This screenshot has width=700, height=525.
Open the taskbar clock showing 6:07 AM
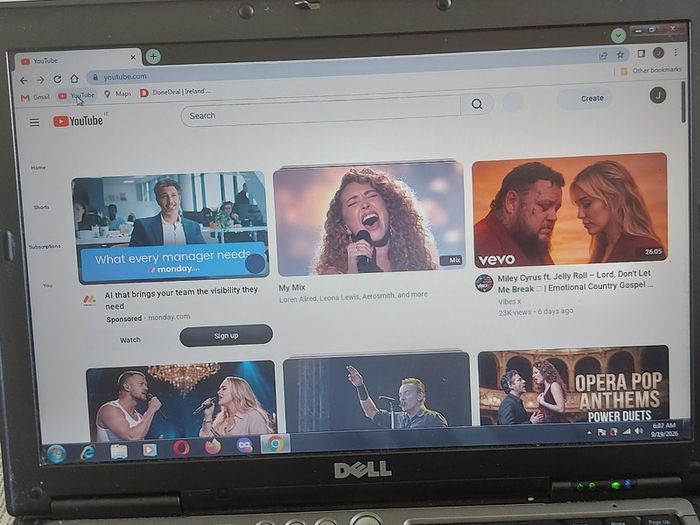[664, 429]
